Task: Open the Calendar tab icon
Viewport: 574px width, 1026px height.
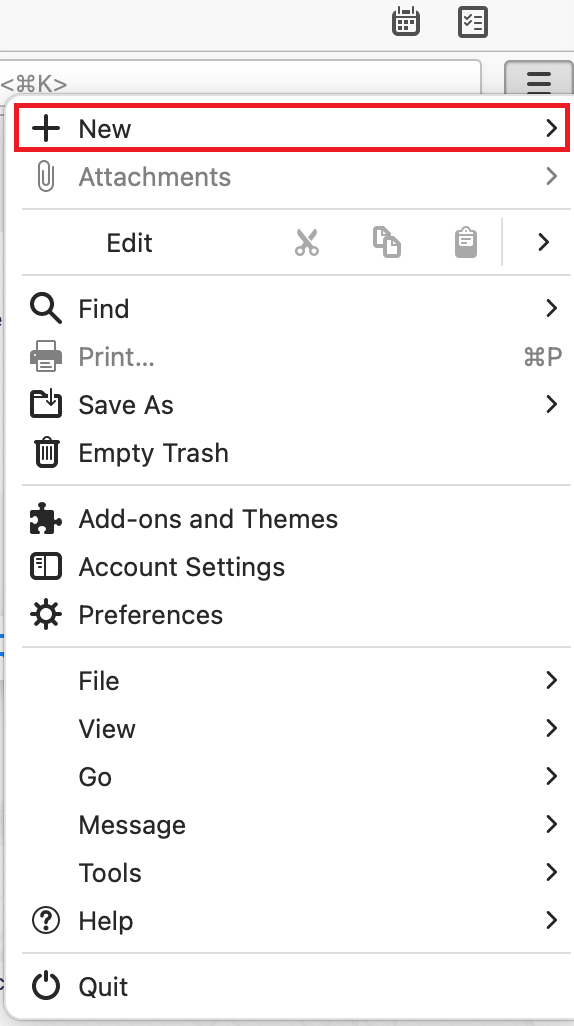Action: 406,22
